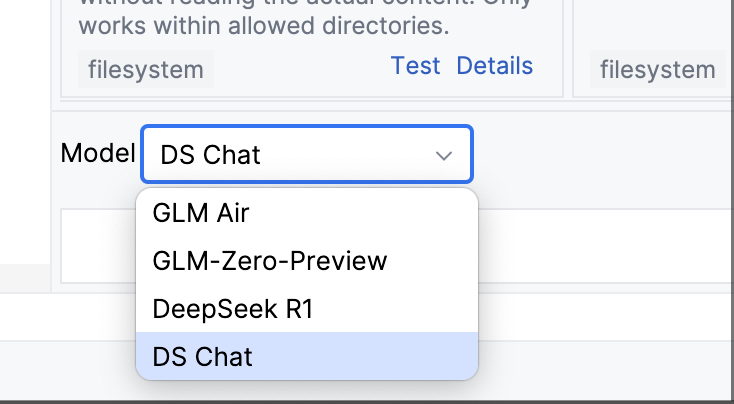Click the Test link in the filesystem tool card
This screenshot has height=404, width=734.
(415, 66)
